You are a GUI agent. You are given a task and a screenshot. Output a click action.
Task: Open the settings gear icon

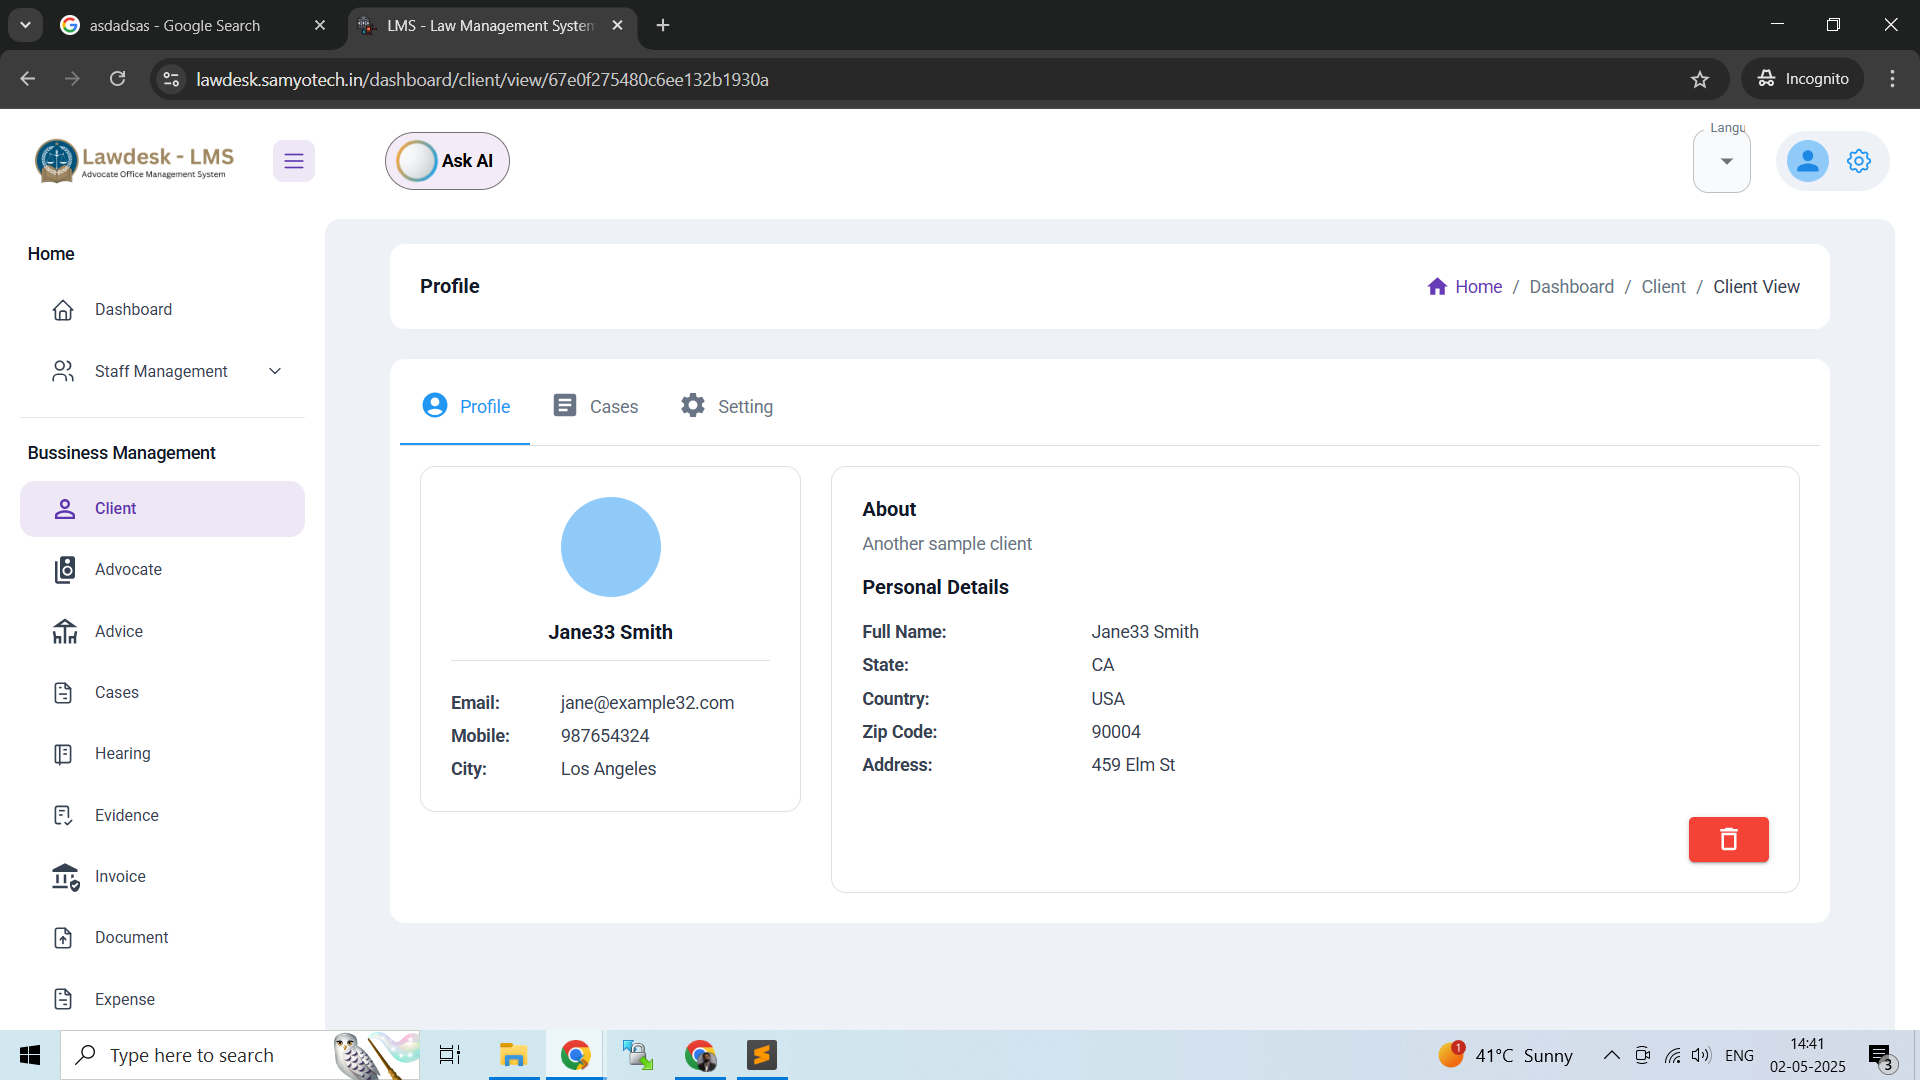[1859, 160]
